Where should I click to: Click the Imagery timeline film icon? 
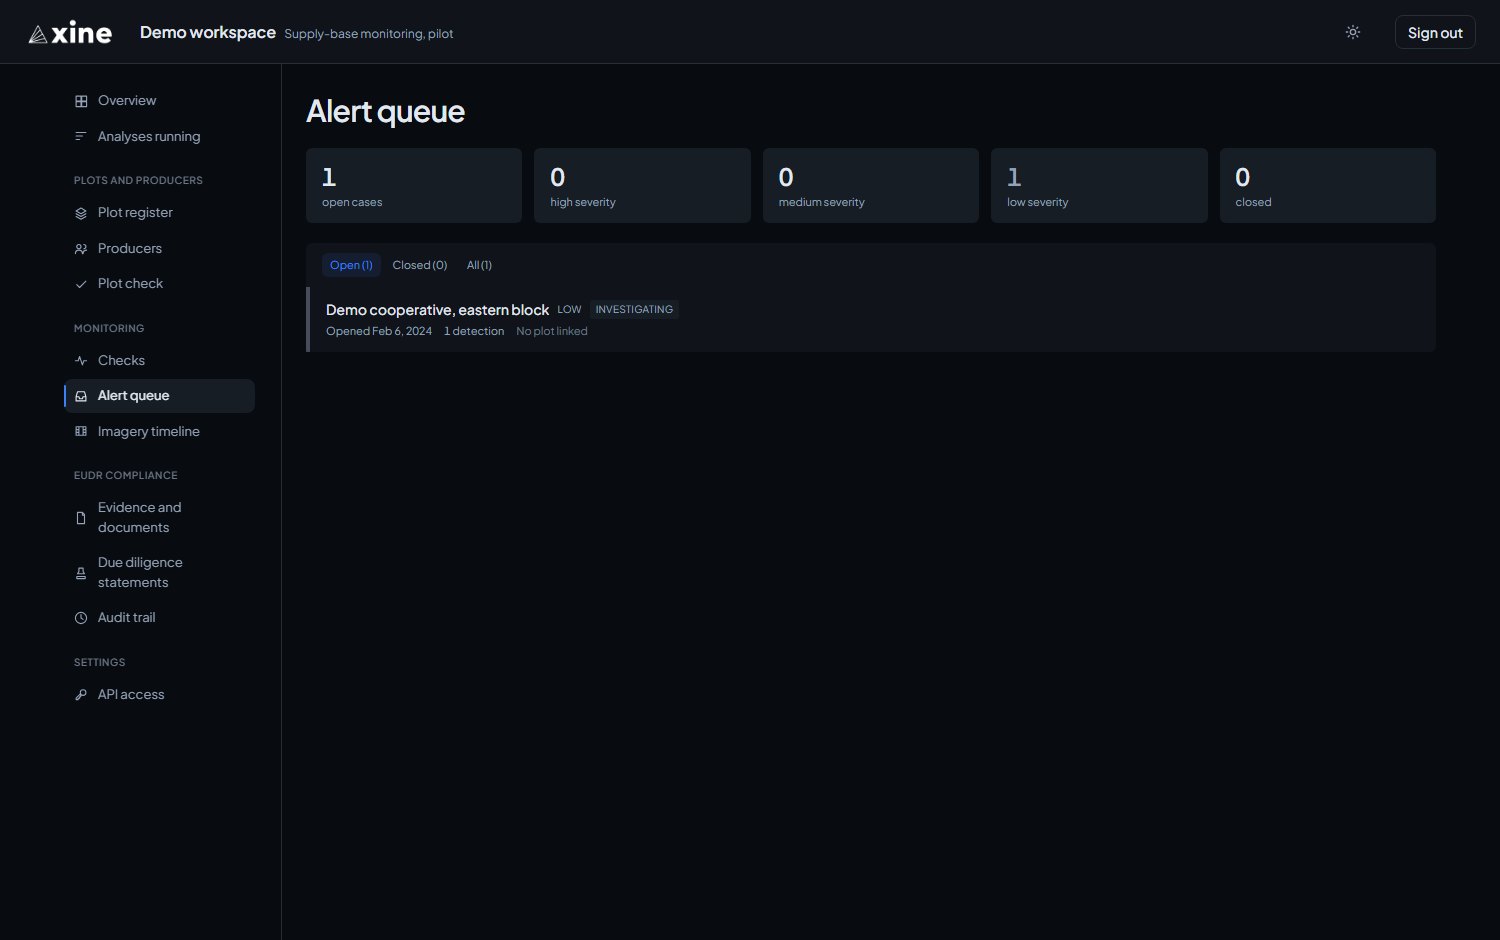coord(81,432)
